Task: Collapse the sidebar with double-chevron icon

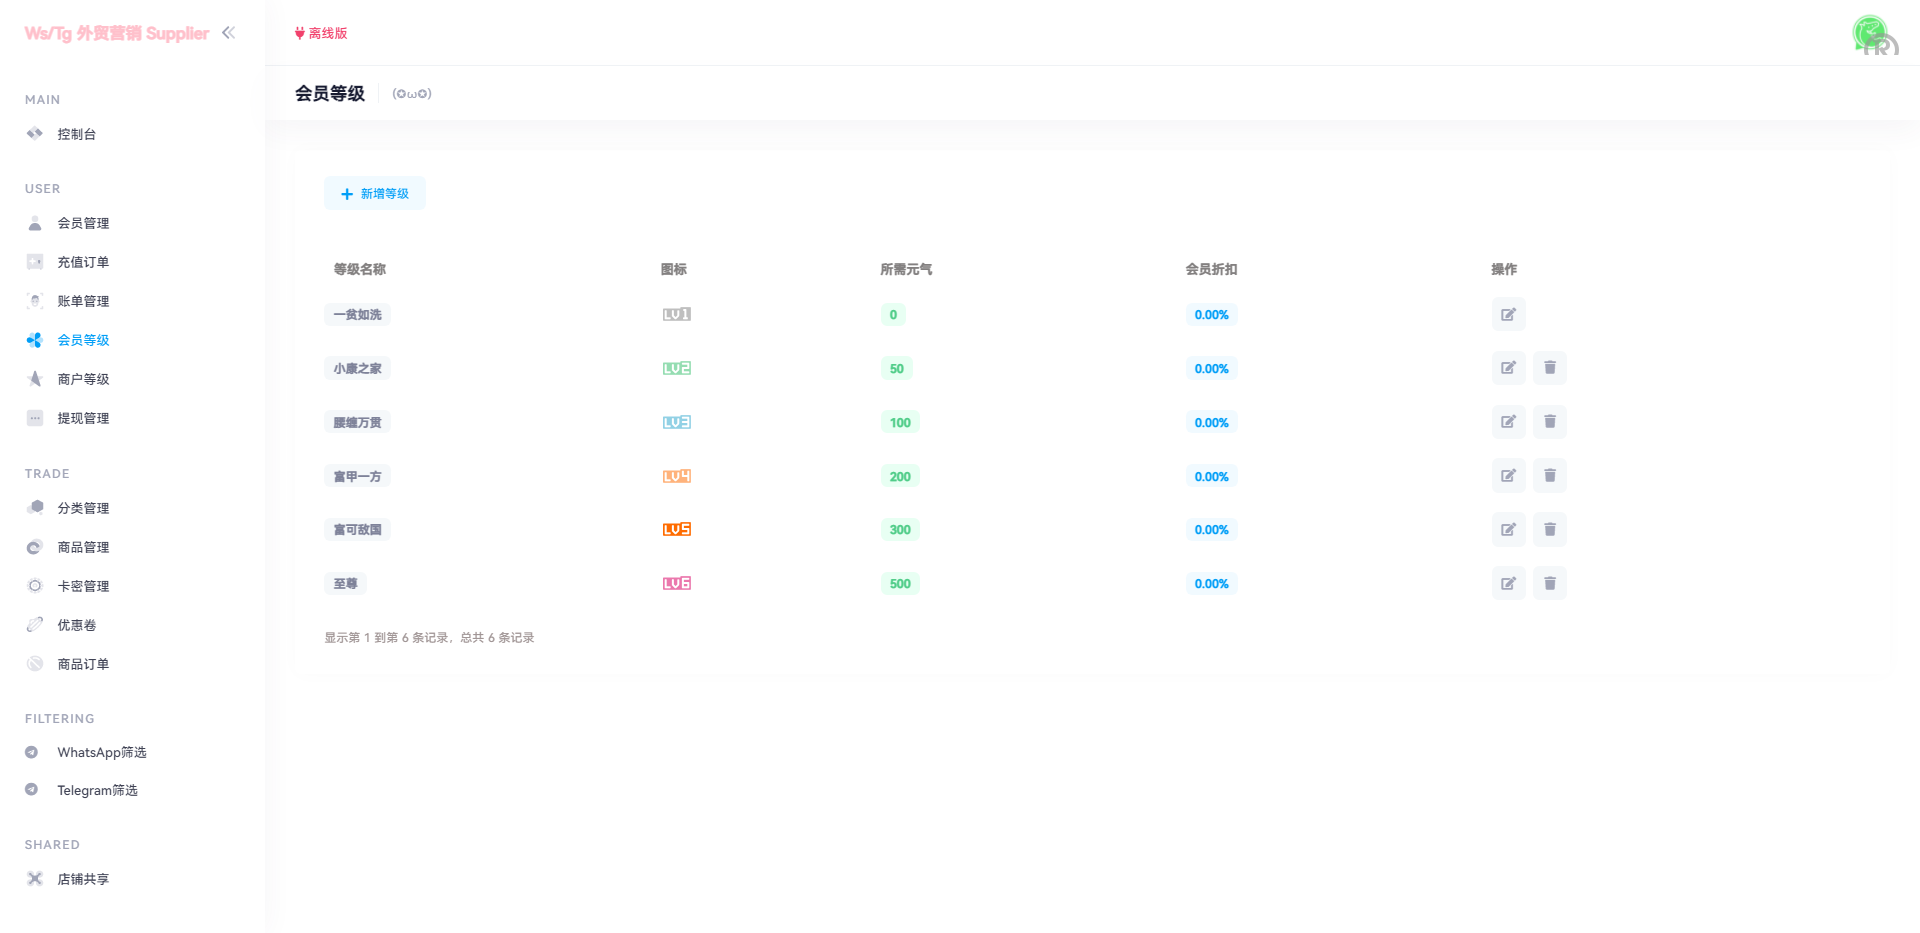Action: click(229, 33)
